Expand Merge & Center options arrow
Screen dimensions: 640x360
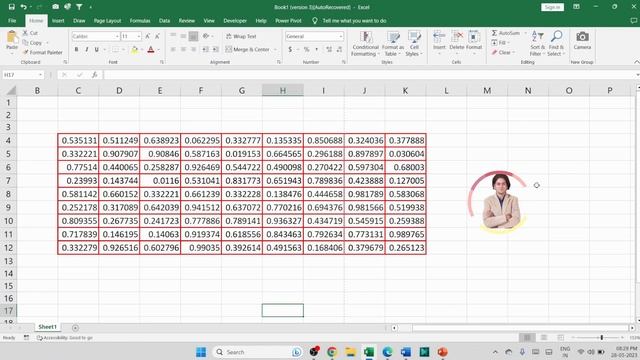[275, 49]
